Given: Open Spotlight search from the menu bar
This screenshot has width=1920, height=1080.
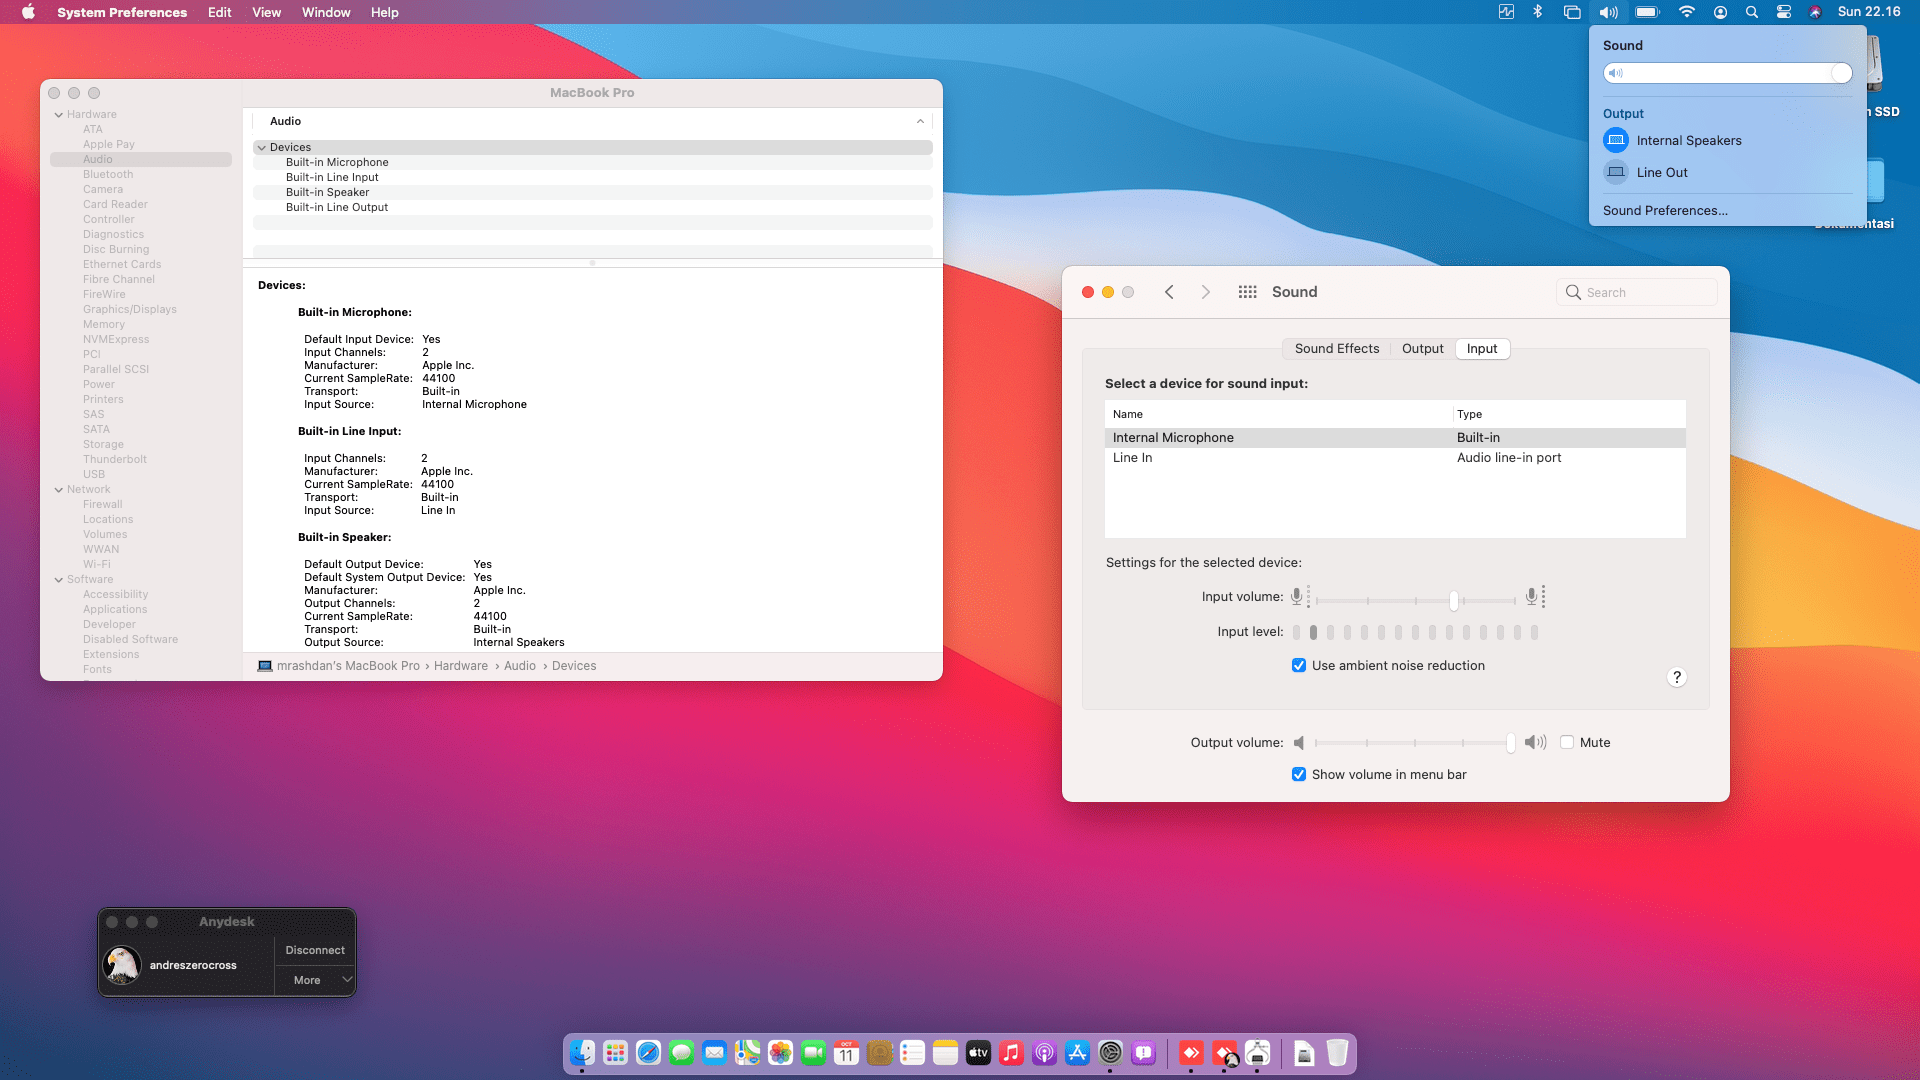Looking at the screenshot, I should 1751,12.
